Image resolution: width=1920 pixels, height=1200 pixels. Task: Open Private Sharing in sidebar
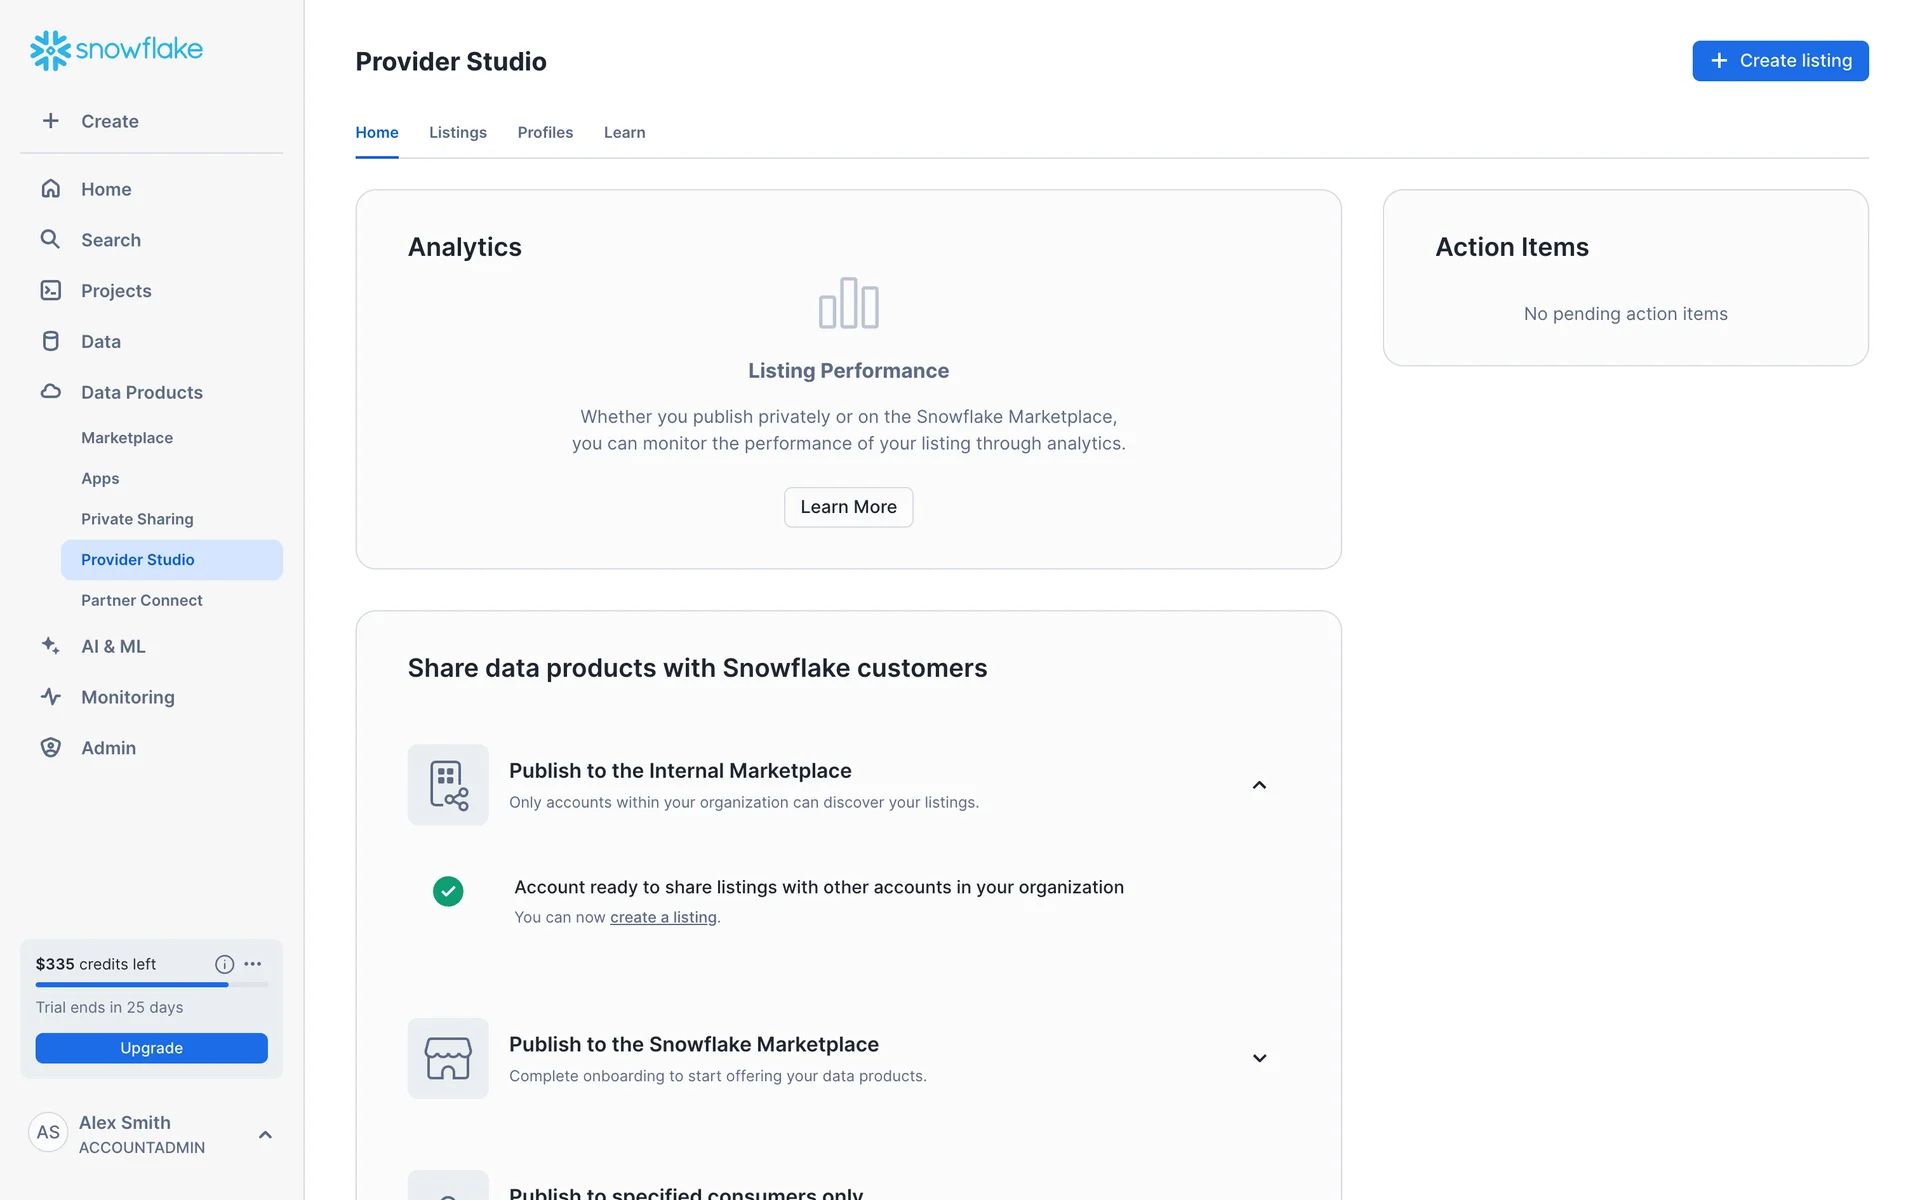tap(137, 519)
